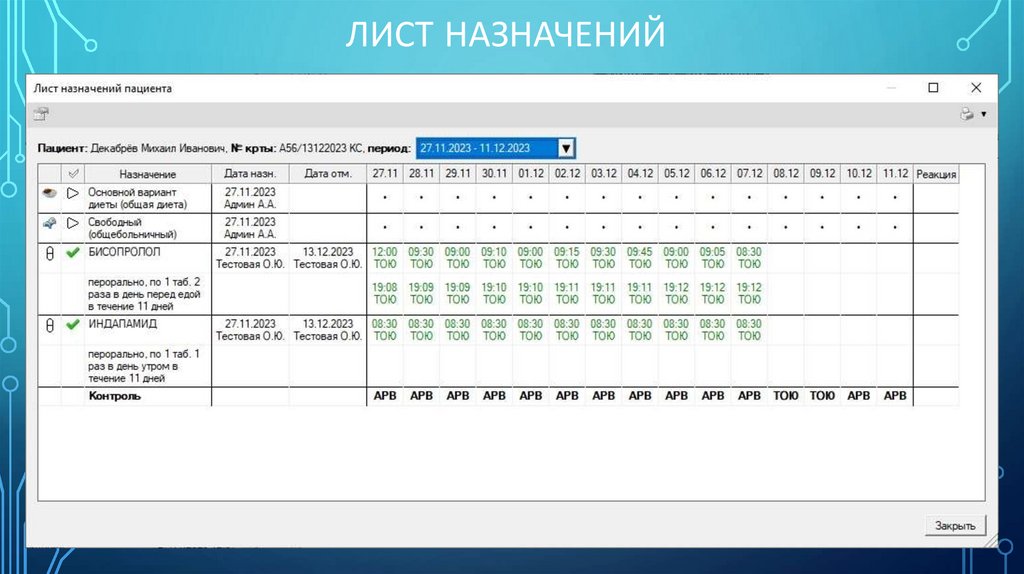
Task: Click the checkmark column header icon
Action: 73,174
